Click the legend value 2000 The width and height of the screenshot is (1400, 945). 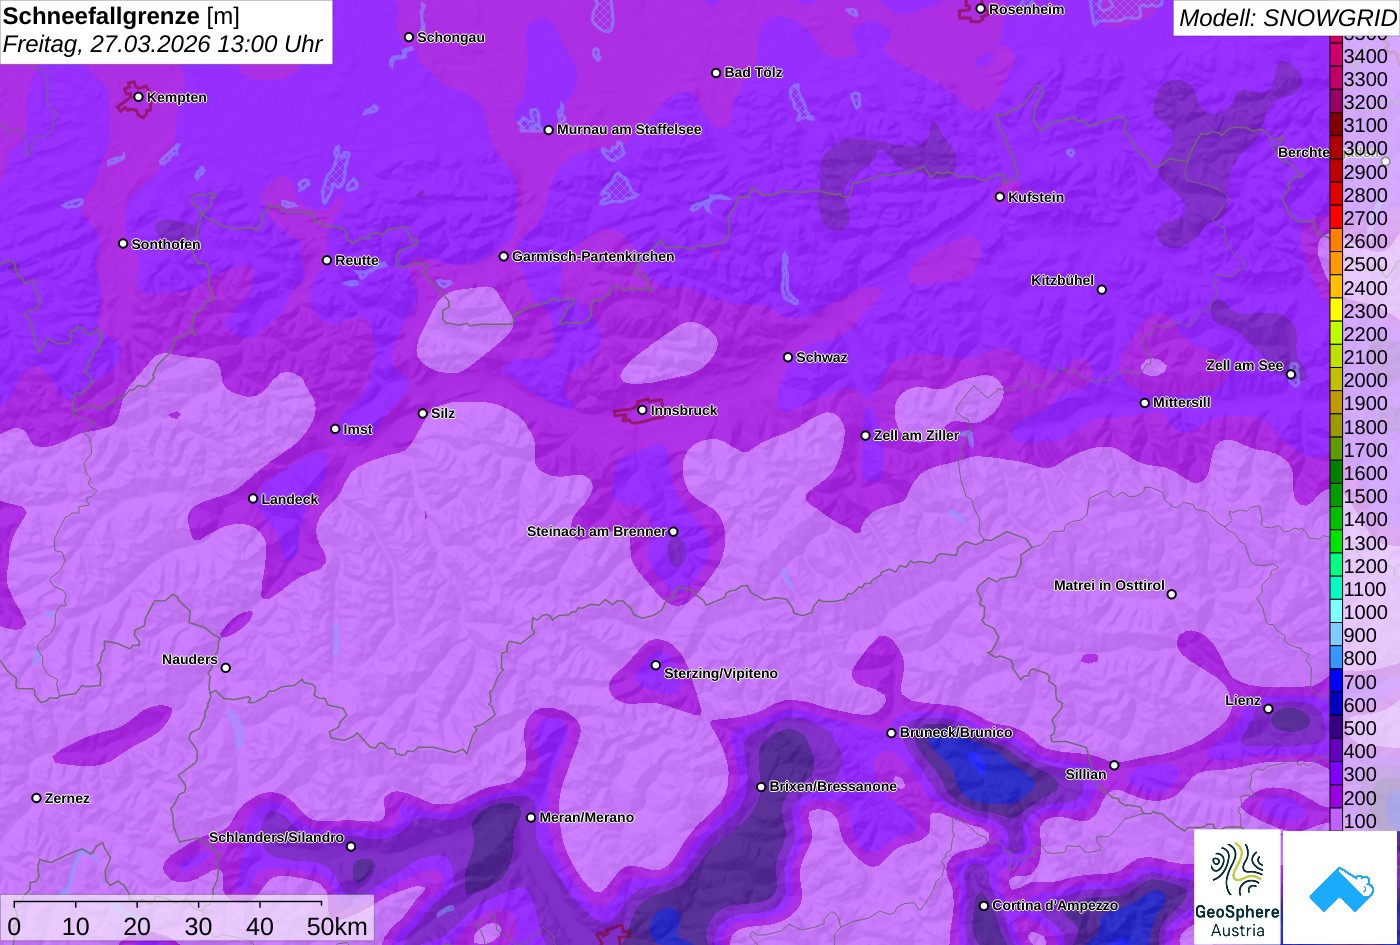tap(1366, 381)
